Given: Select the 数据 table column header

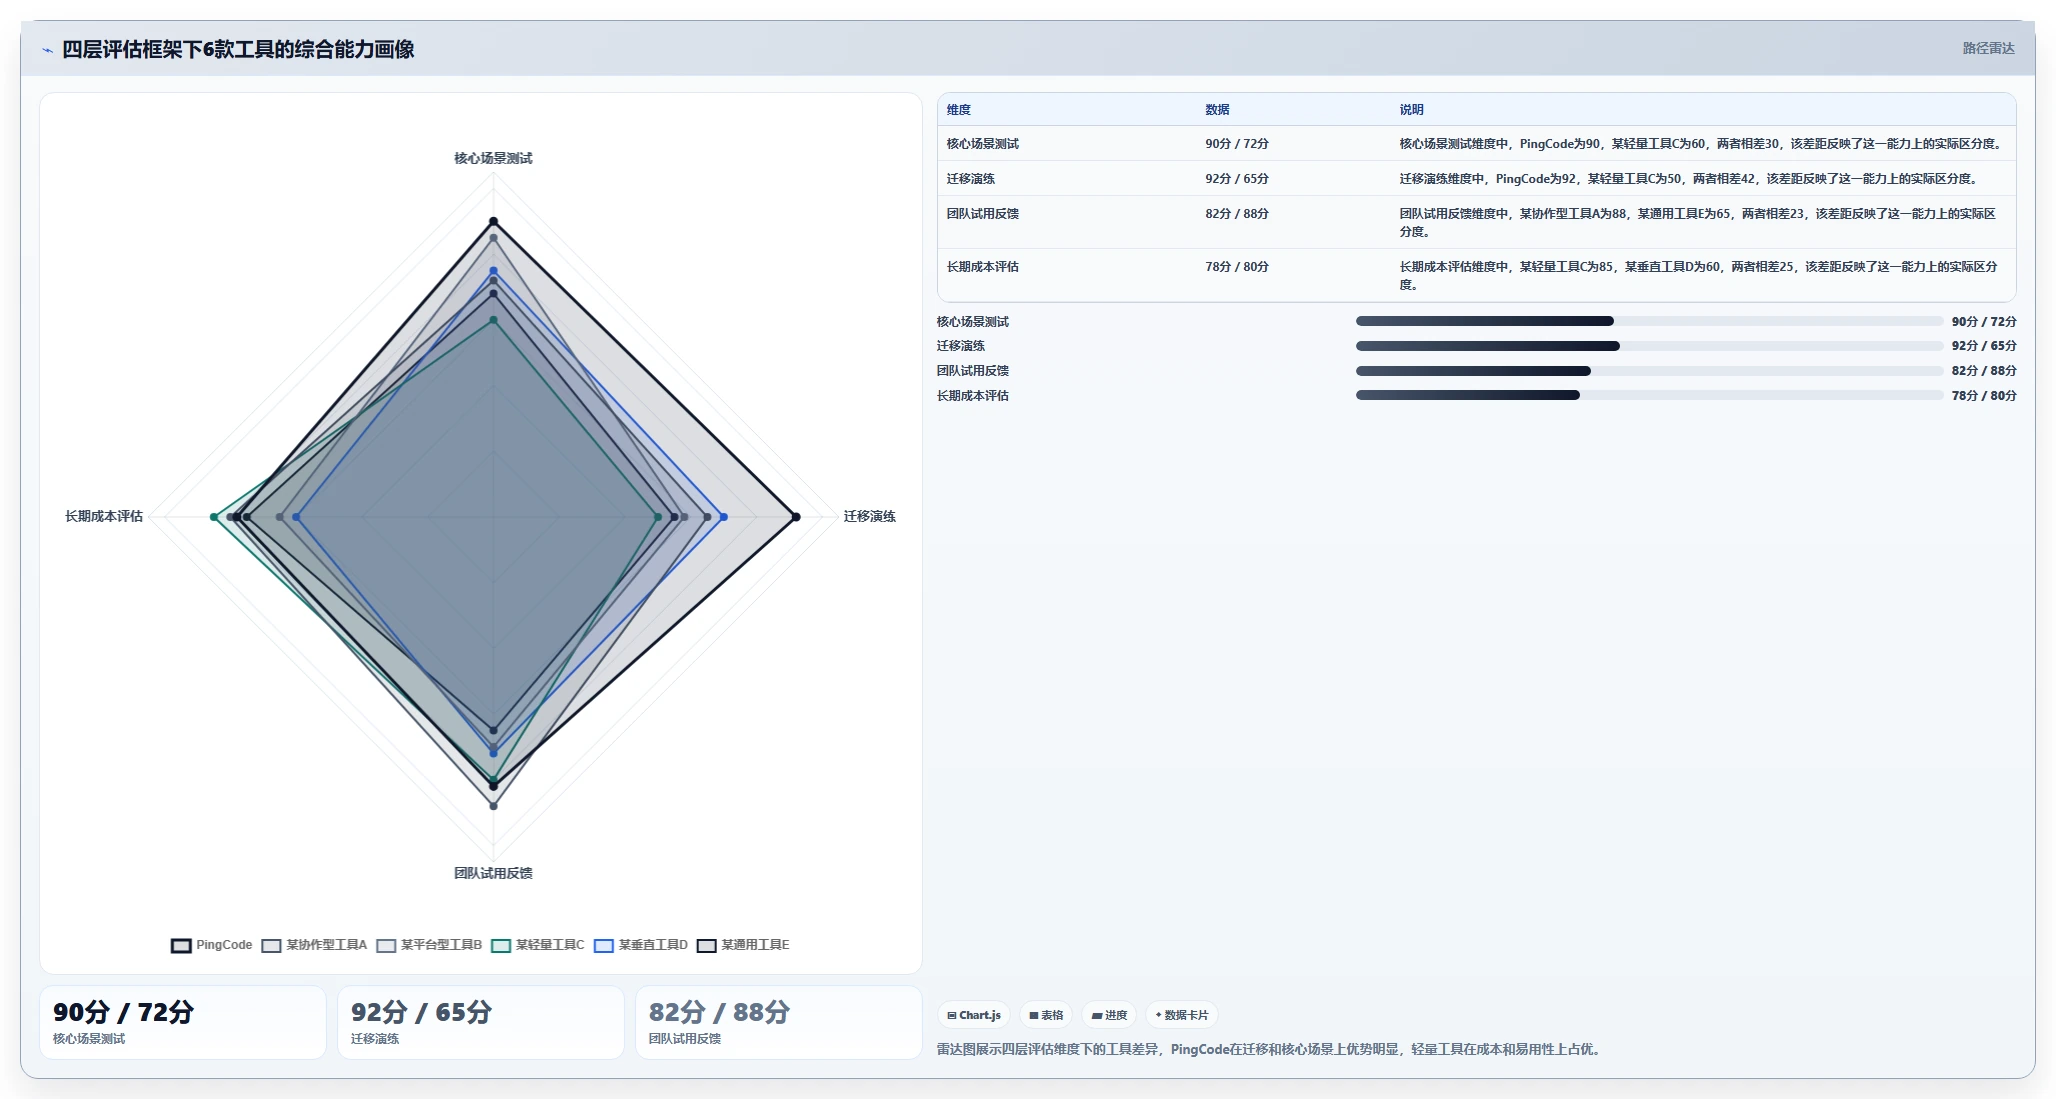Looking at the screenshot, I should [x=1217, y=110].
